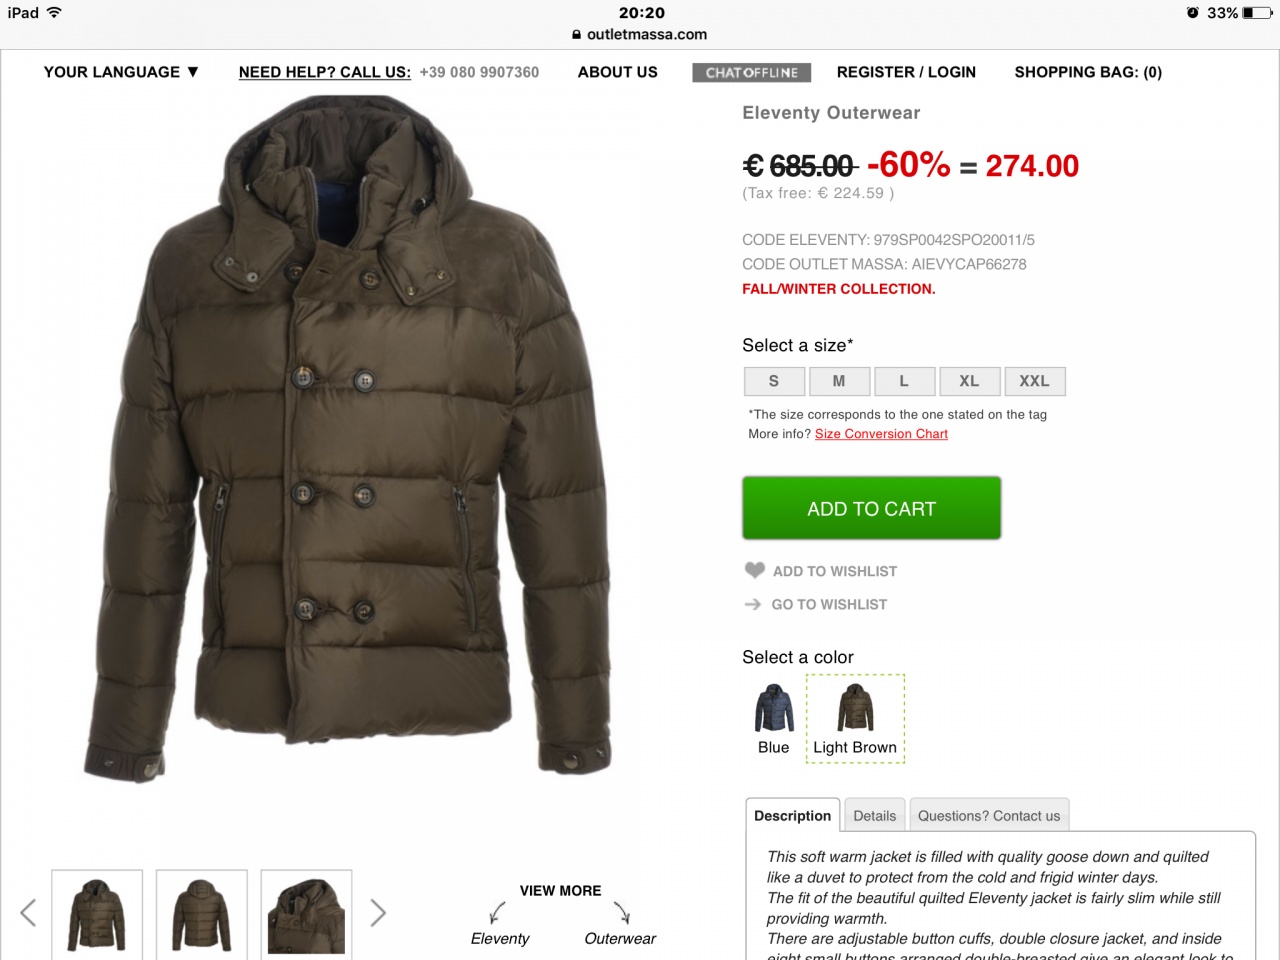Open the Register / Login menu
The width and height of the screenshot is (1280, 960).
[x=906, y=72]
